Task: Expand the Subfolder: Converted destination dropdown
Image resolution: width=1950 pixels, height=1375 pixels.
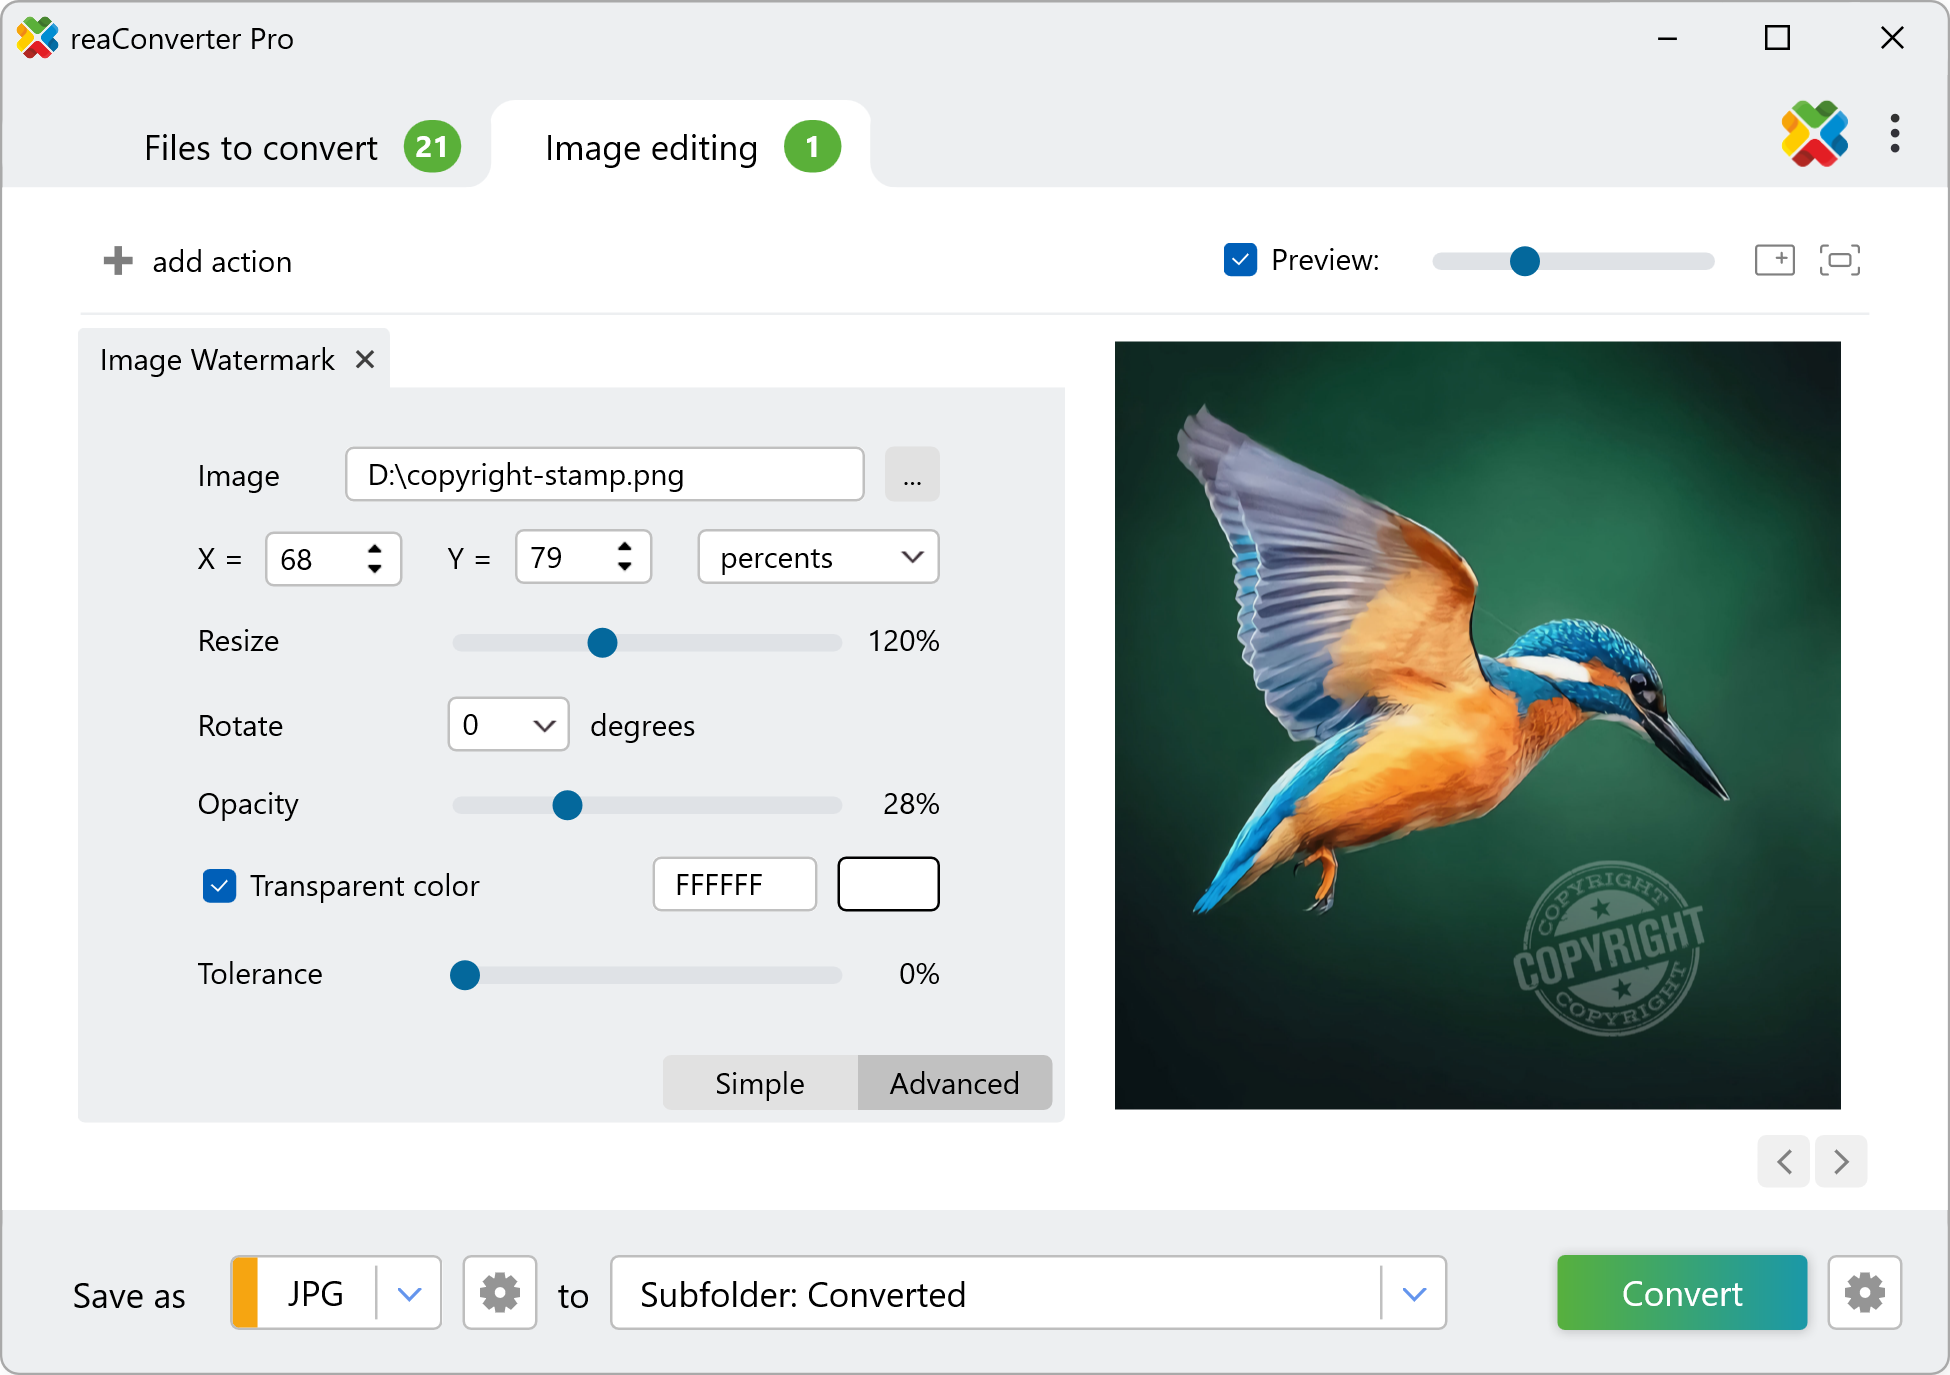Action: (x=1413, y=1294)
